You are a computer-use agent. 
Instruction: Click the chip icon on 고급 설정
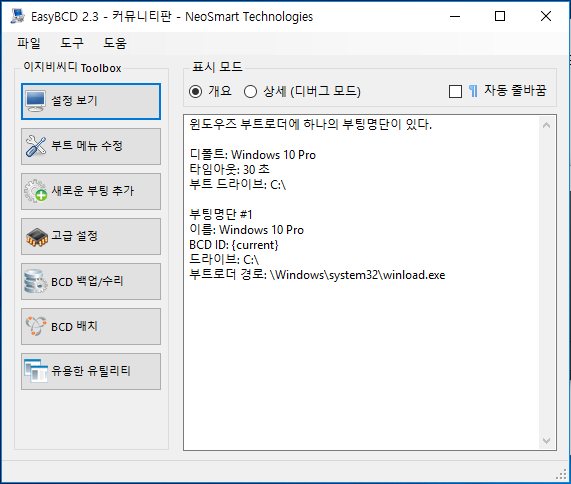pyautogui.click(x=36, y=237)
